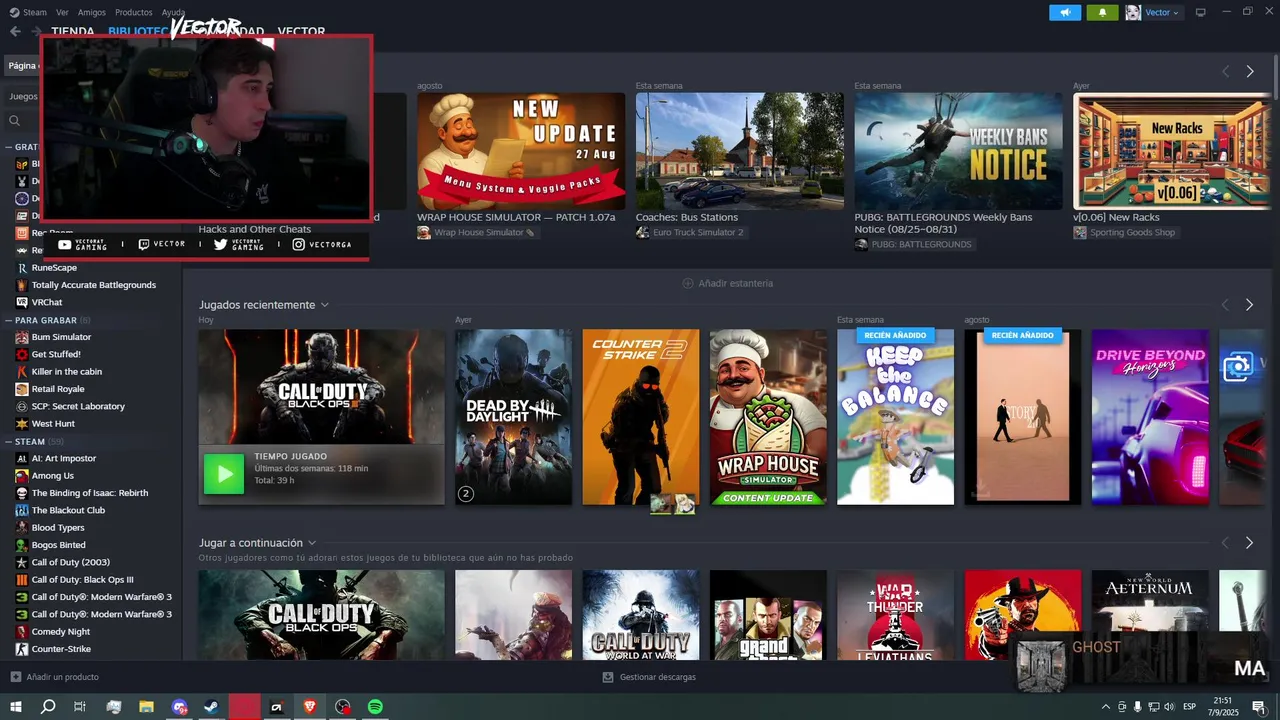
Task: Select The Binding of Isaac: Rebirth
Action: click(x=90, y=493)
